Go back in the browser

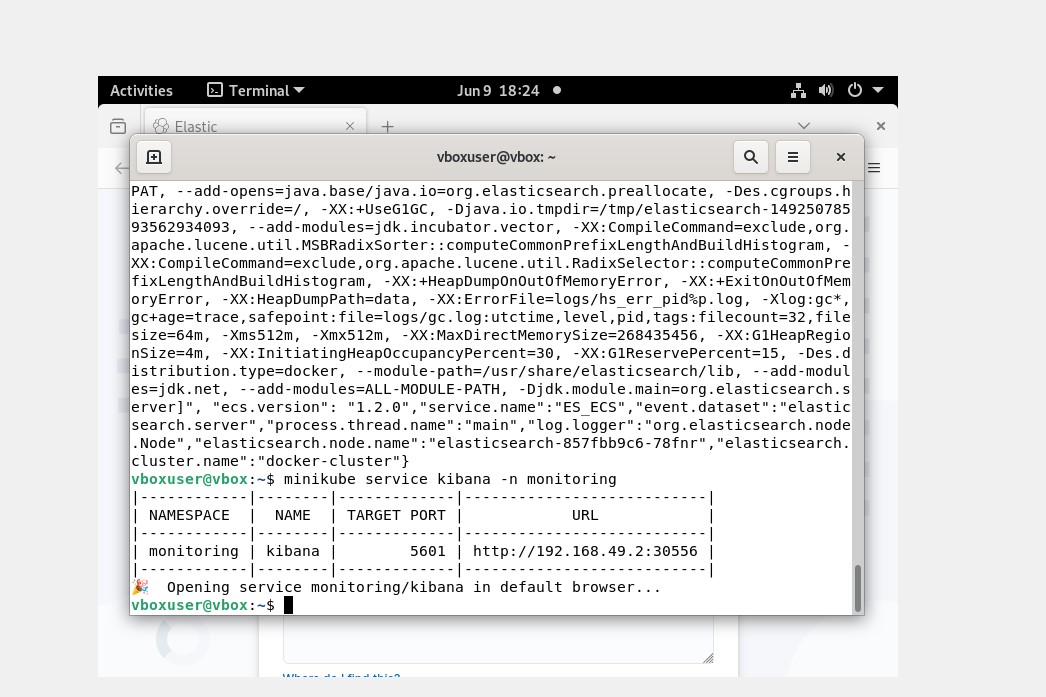120,168
